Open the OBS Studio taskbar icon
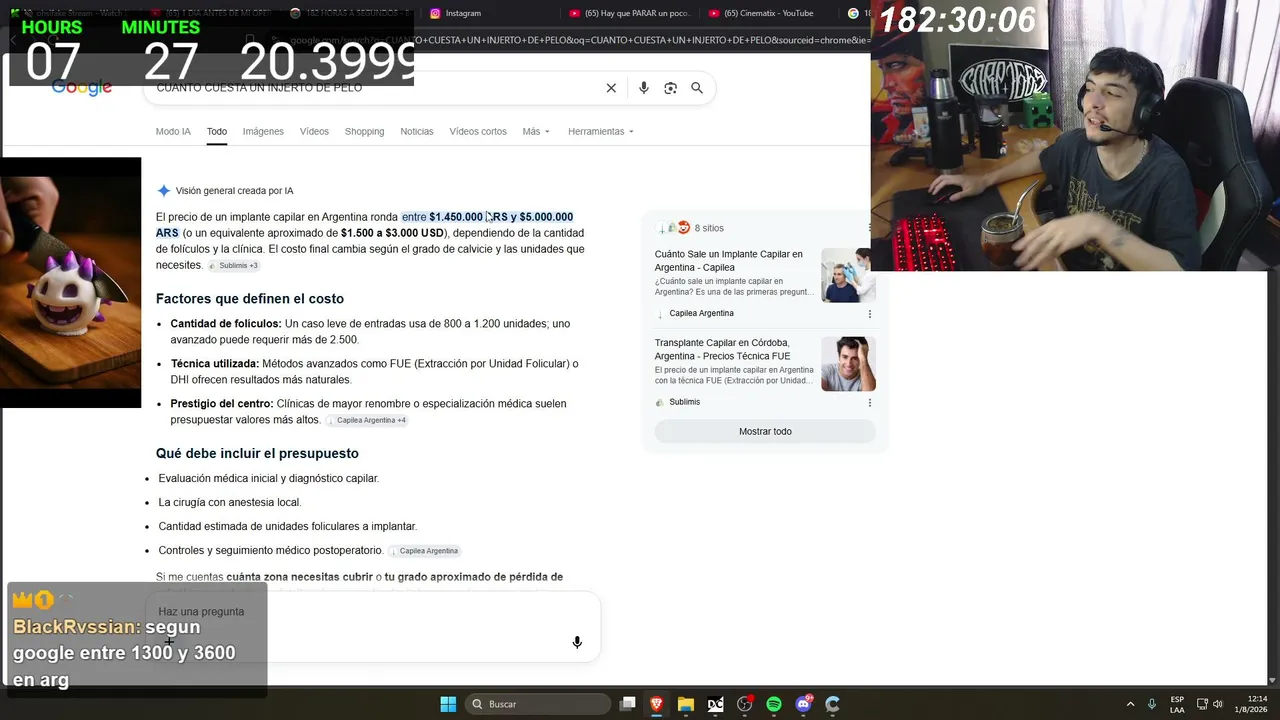 745,704
